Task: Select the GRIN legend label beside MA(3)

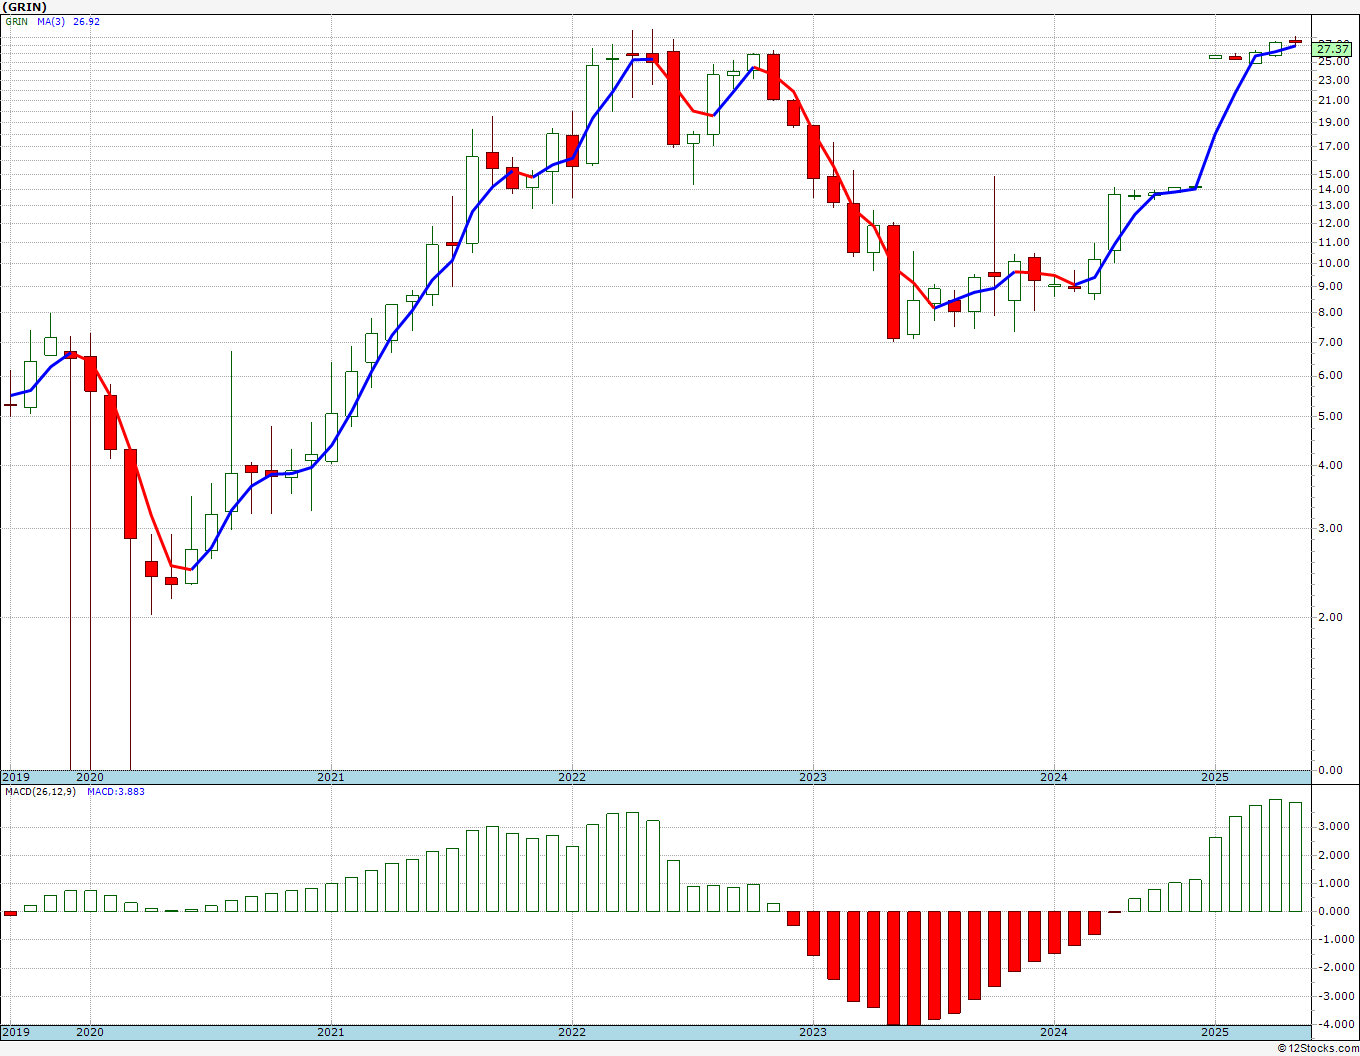Action: click(17, 21)
